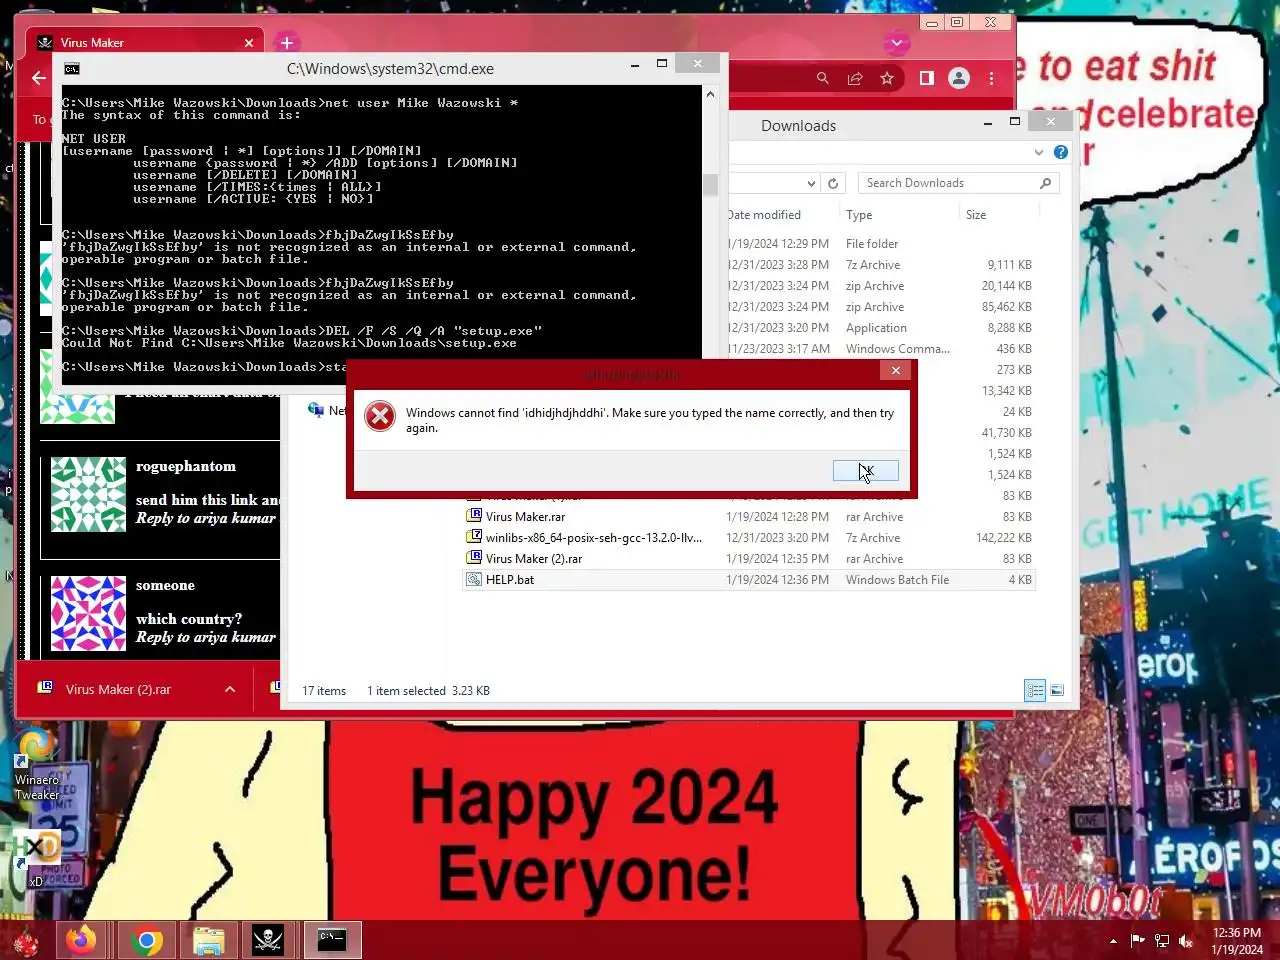
Task: Open Help in Downloads window
Action: tap(1061, 152)
